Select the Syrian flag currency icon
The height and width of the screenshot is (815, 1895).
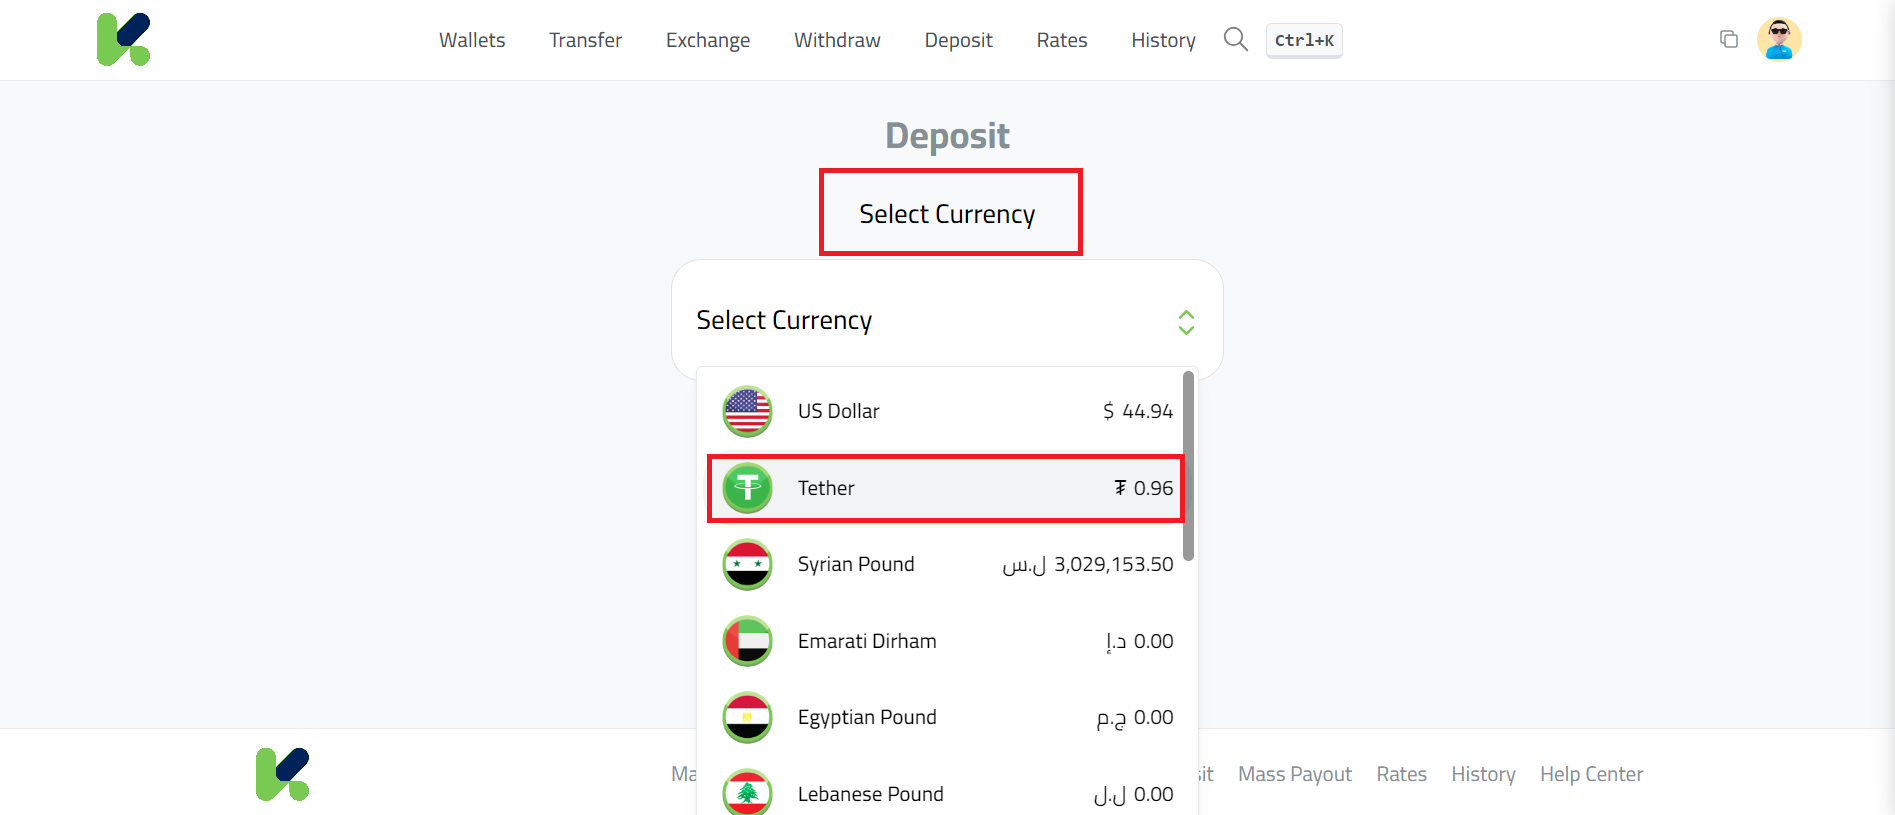coord(746,564)
